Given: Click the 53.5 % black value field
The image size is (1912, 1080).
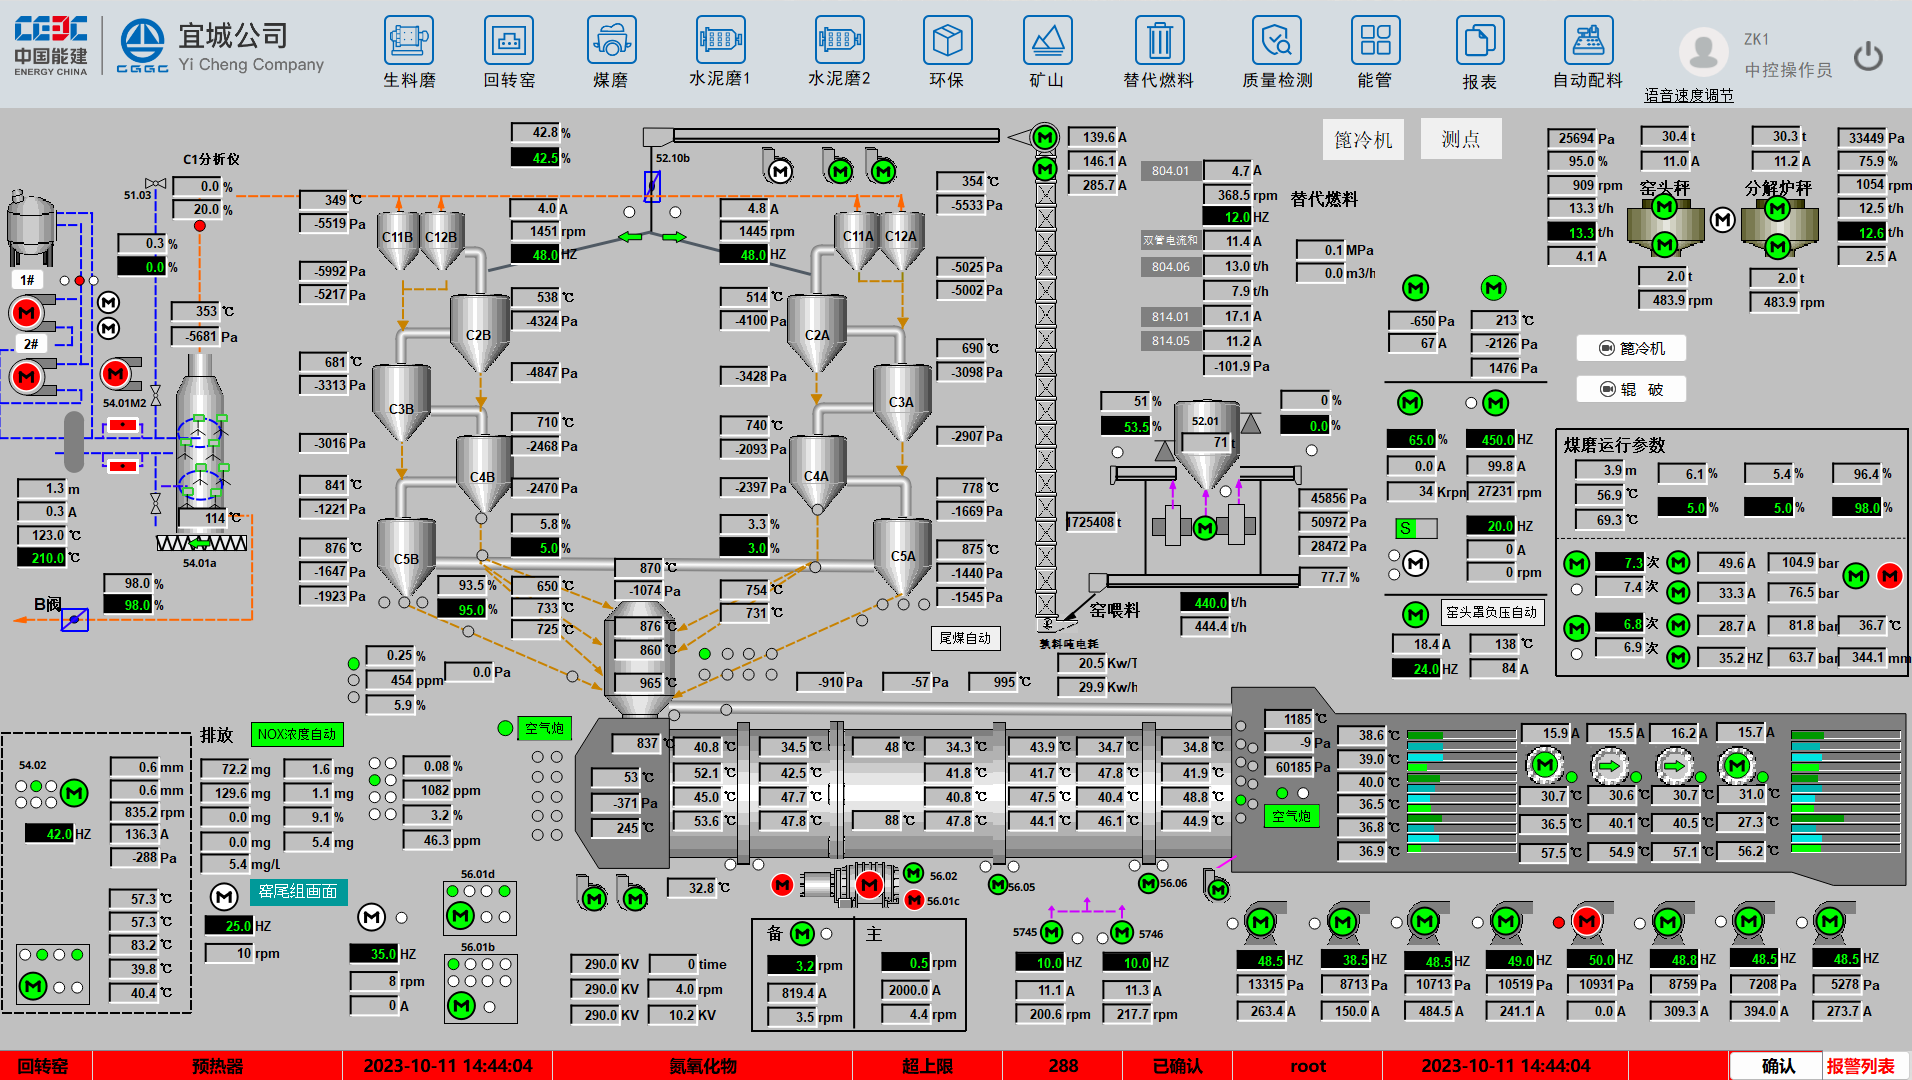Looking at the screenshot, I should 1125,426.
